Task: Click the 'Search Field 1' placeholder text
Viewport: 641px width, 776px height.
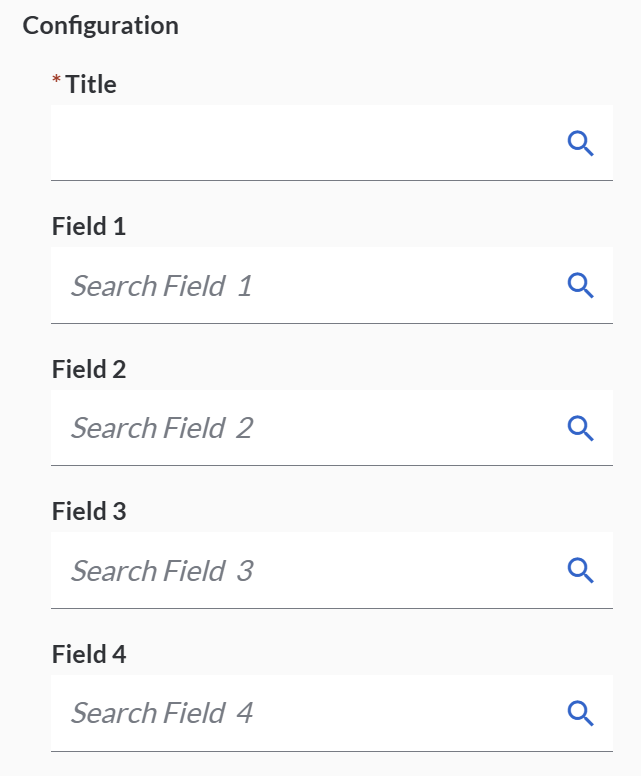Action: 161,286
